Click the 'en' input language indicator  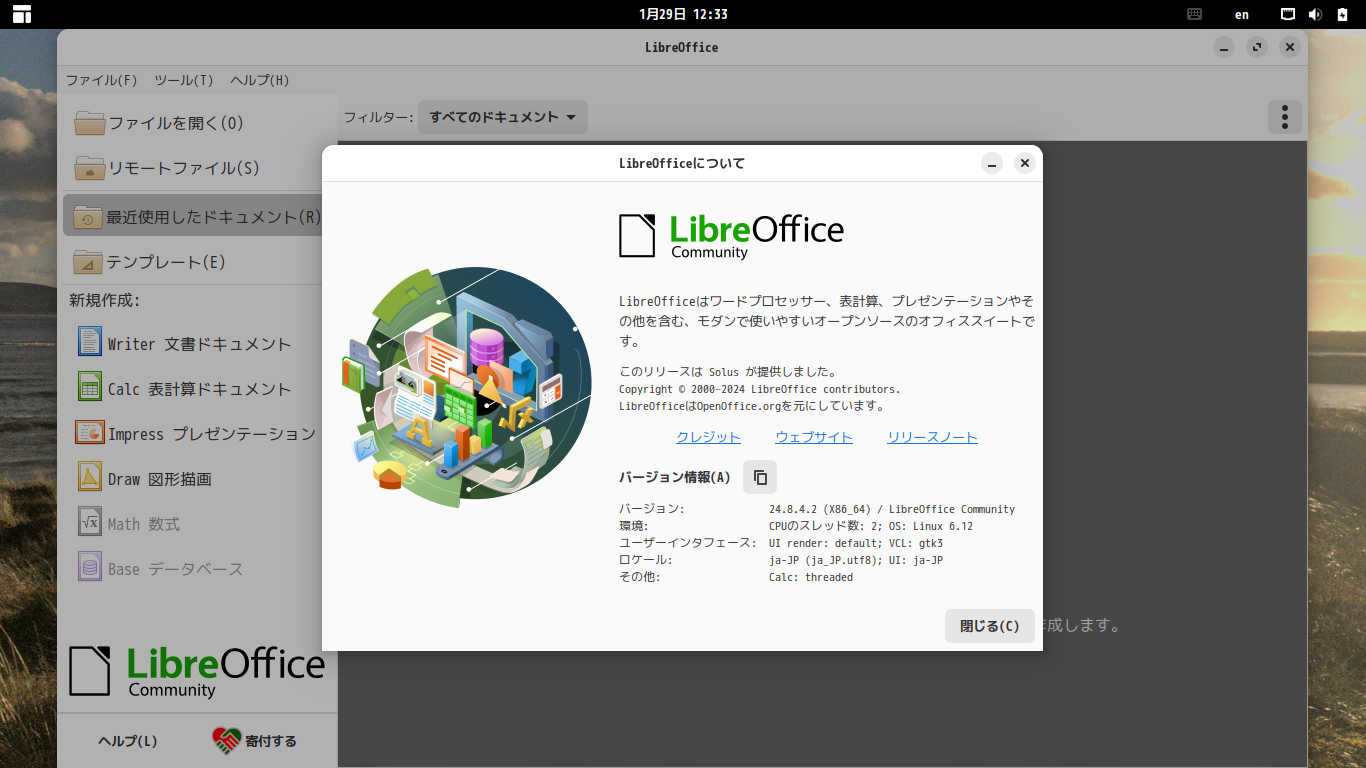1242,14
